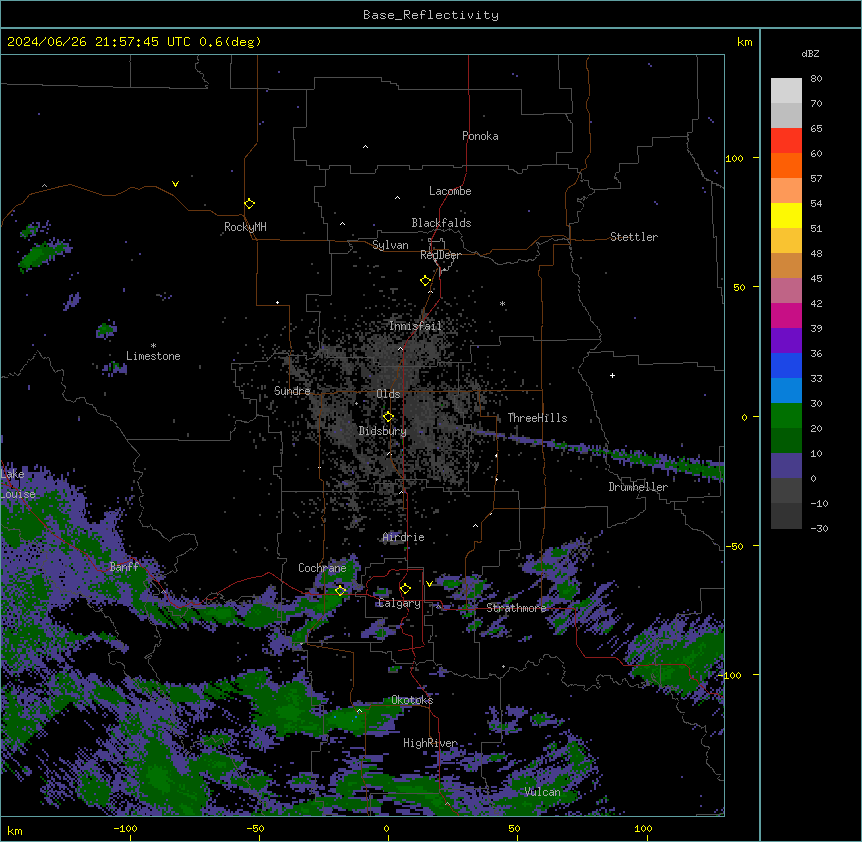Screen dimensions: 862x842
Task: Click the 80 value in the dBZ legend
Action: point(816,79)
